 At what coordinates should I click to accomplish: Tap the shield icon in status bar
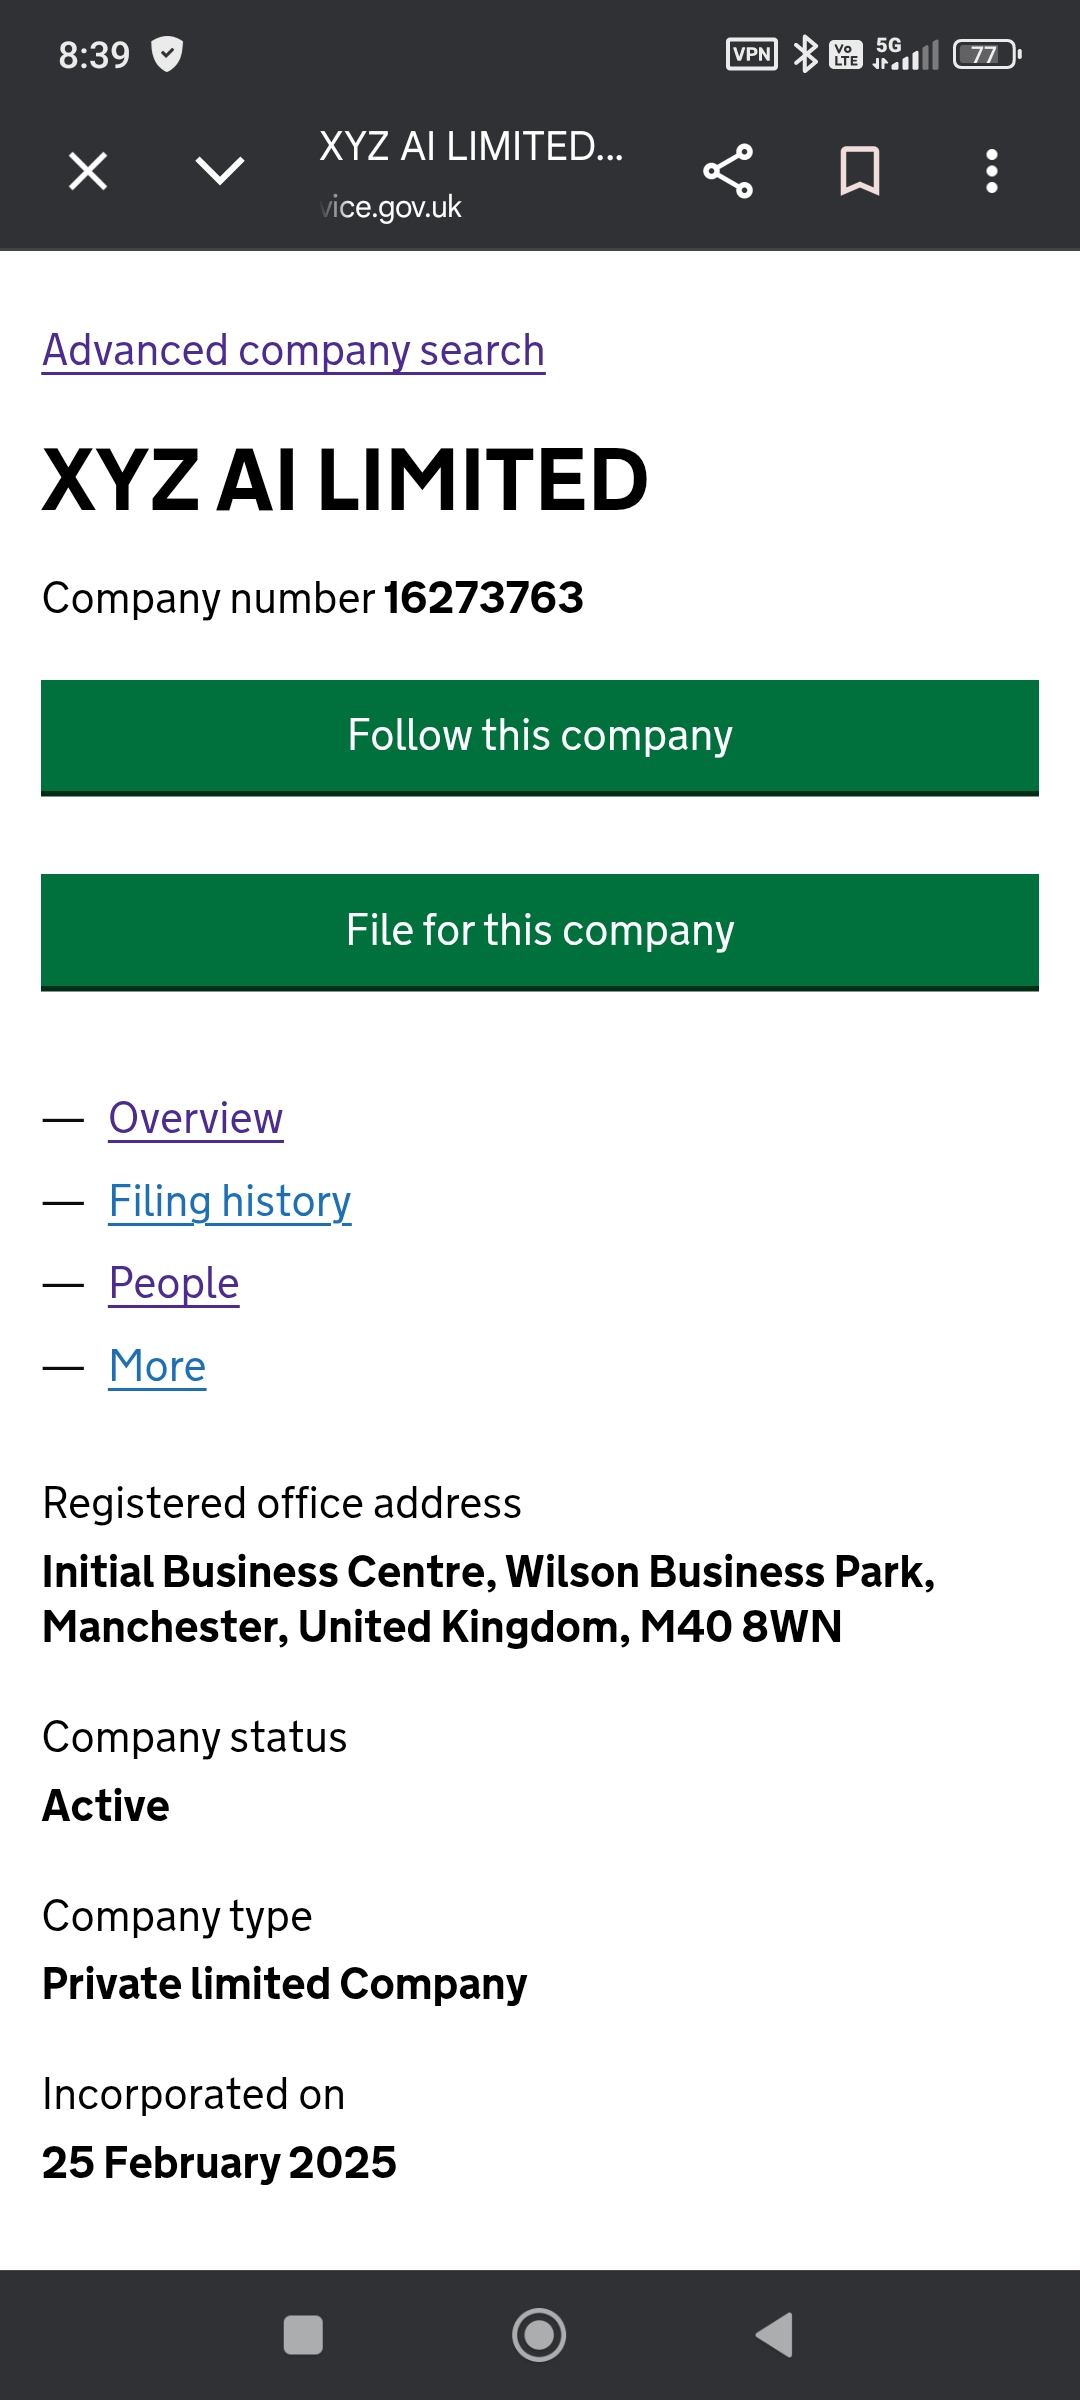pyautogui.click(x=166, y=54)
